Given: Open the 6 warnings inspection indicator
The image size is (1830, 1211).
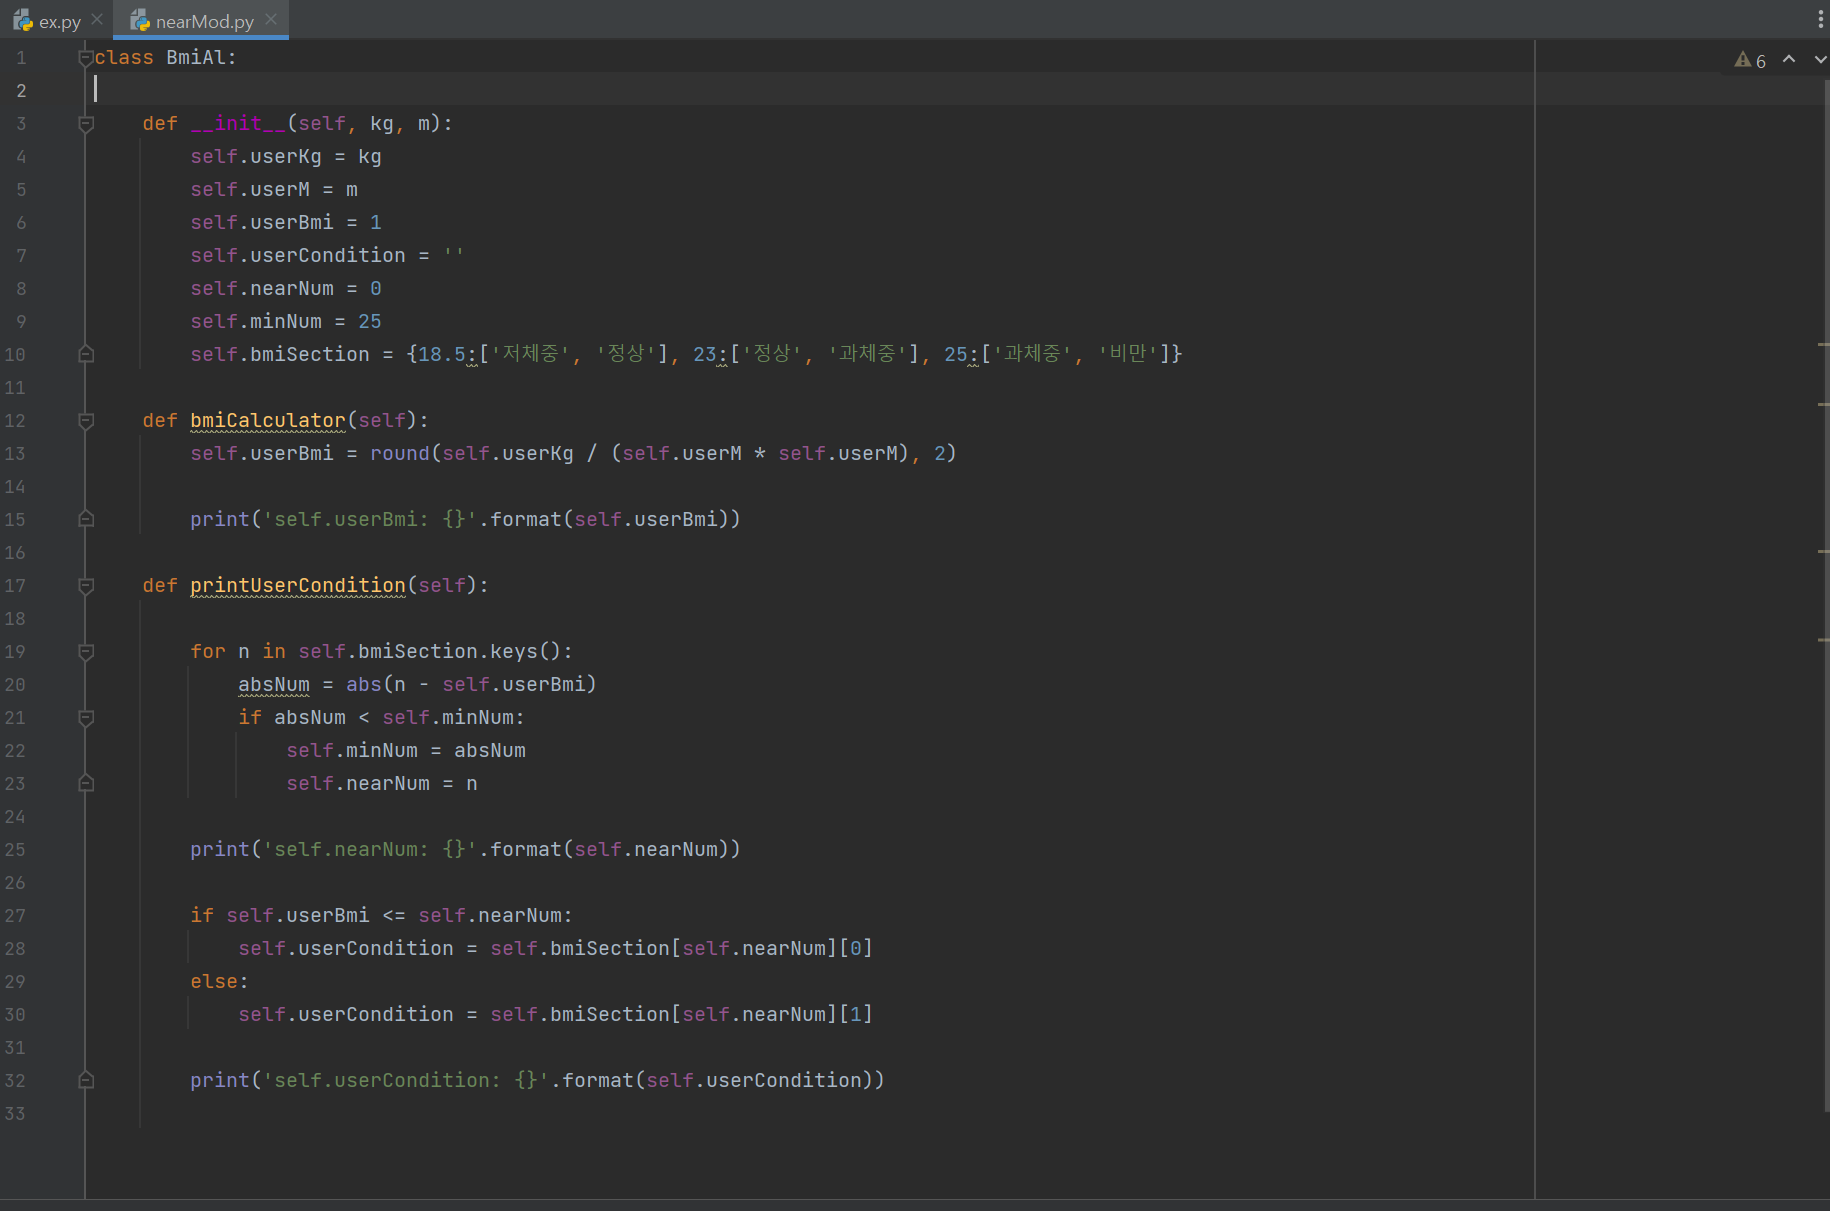Looking at the screenshot, I should (x=1750, y=60).
